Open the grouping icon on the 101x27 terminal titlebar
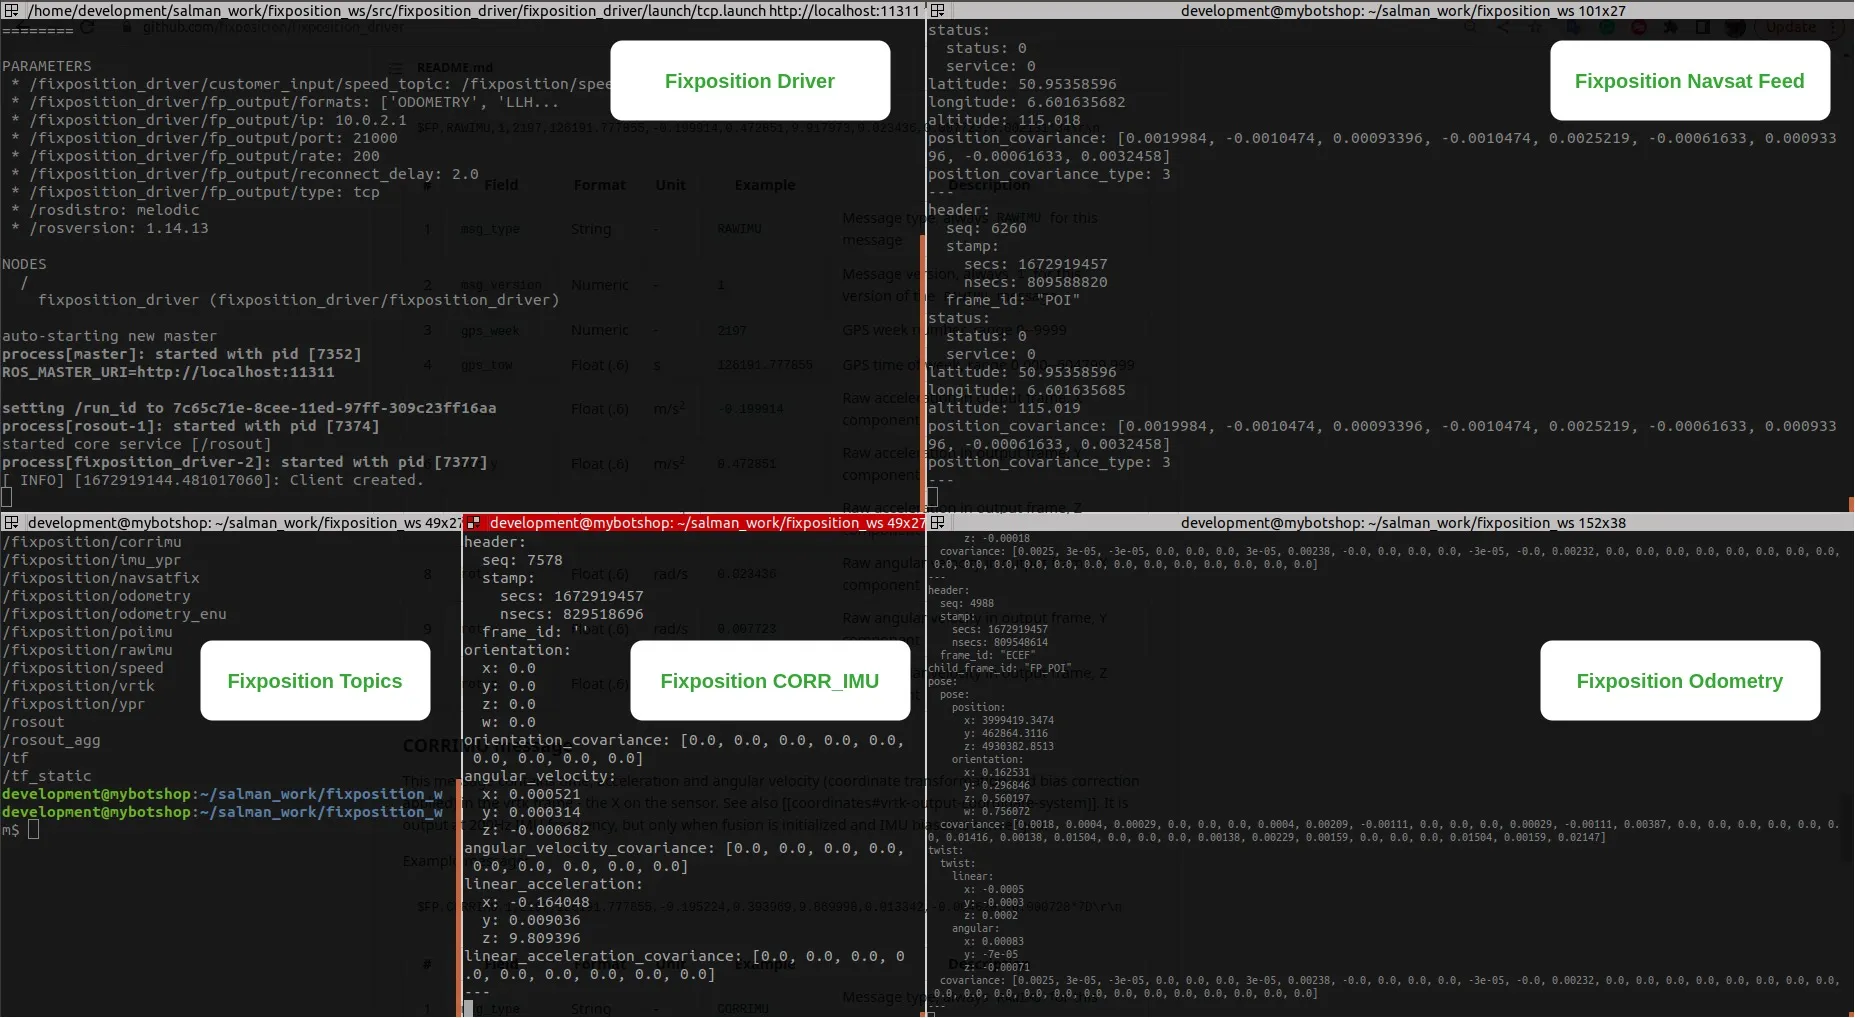 click(938, 10)
